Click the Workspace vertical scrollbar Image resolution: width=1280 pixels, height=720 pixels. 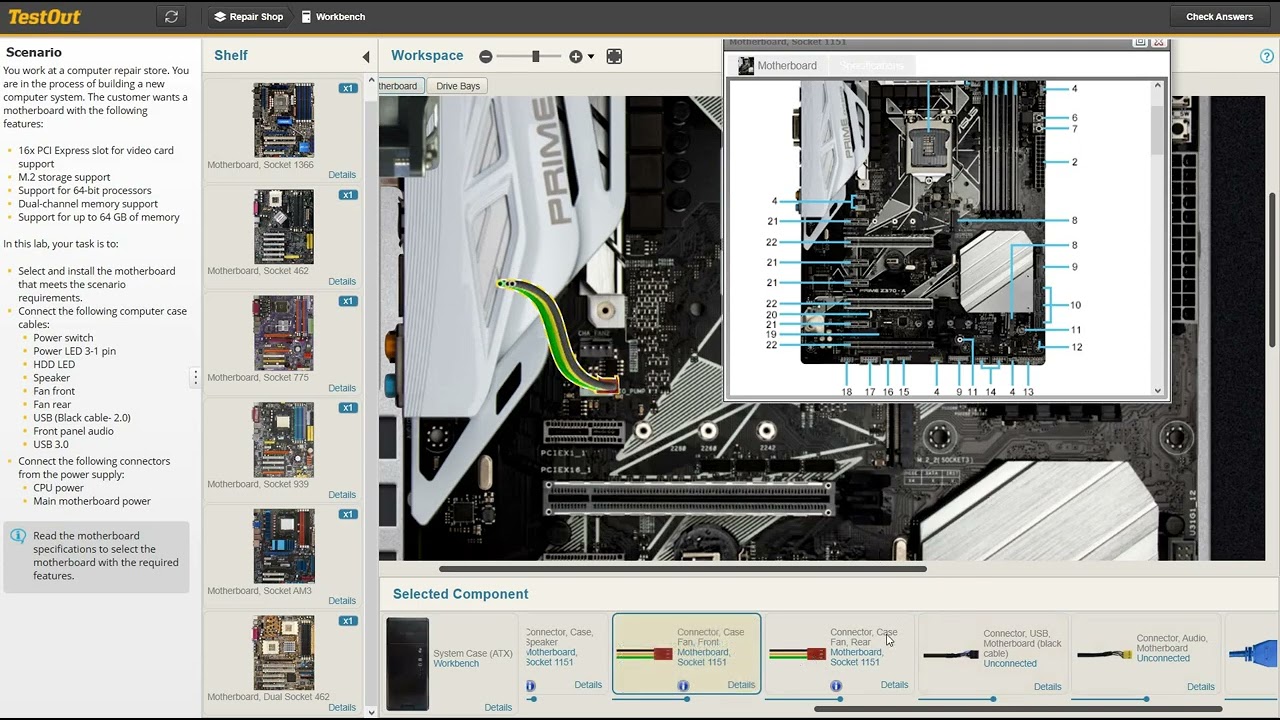click(1273, 269)
